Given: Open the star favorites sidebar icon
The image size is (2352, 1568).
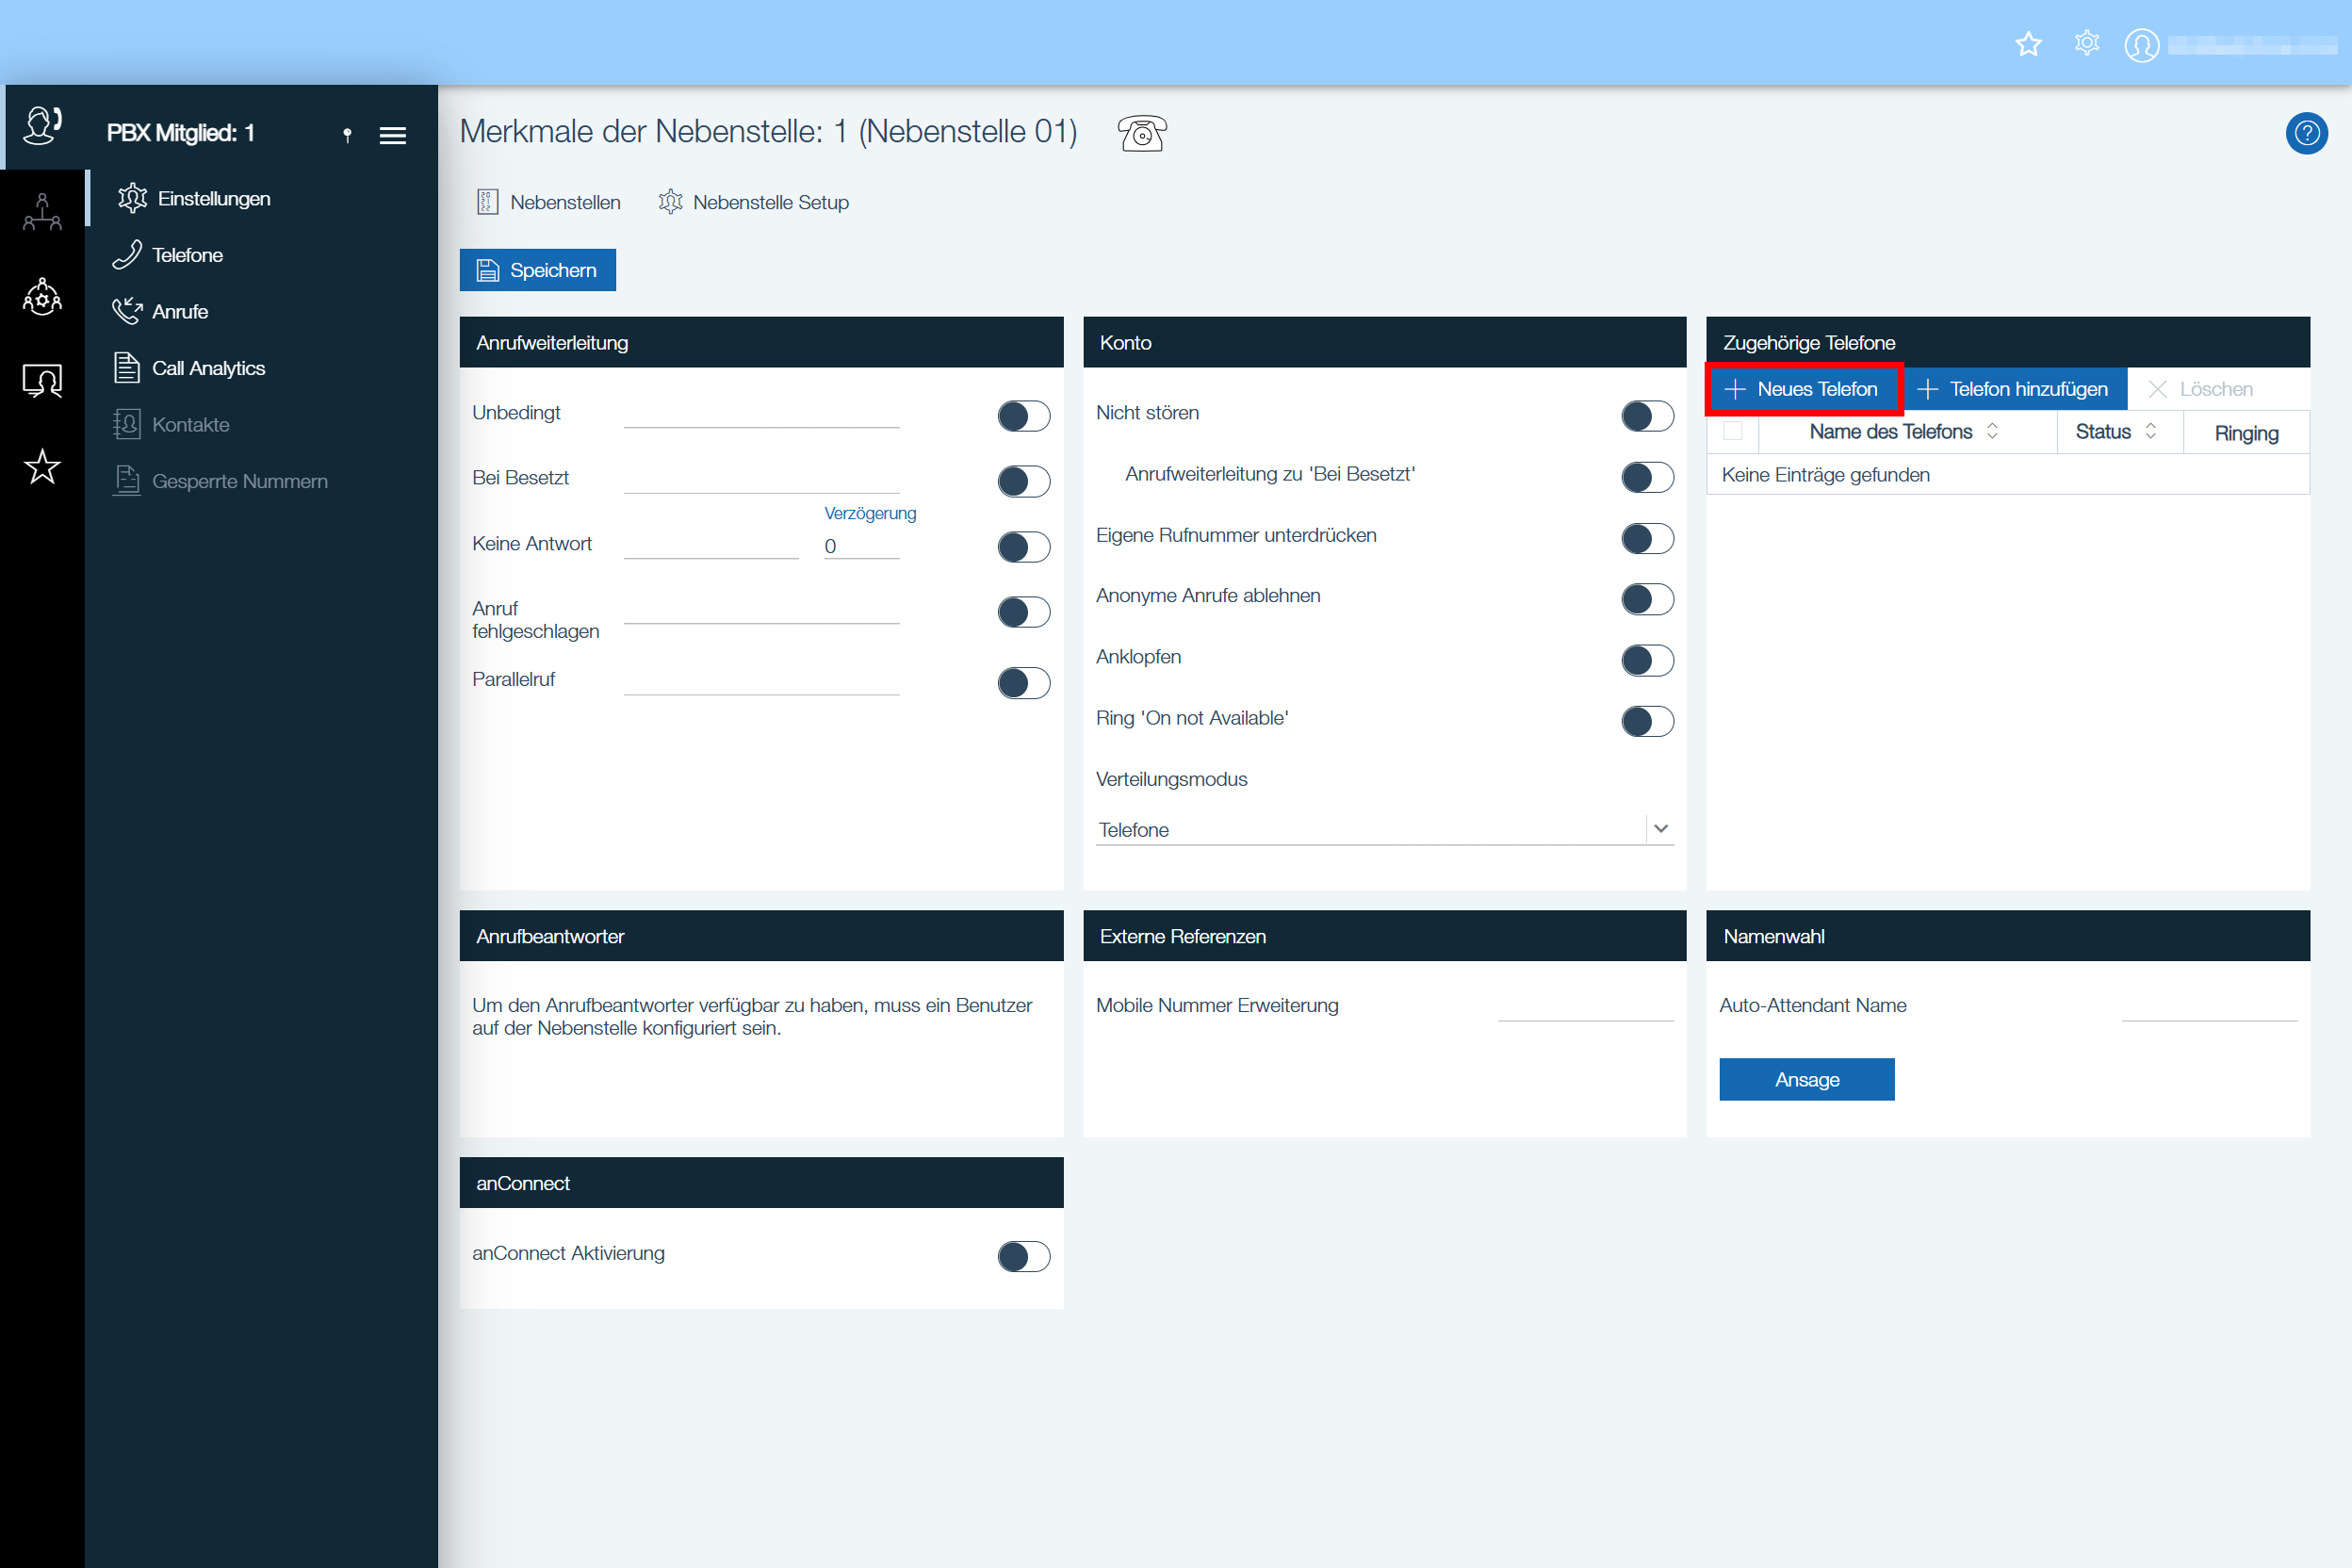Looking at the screenshot, I should [42, 466].
